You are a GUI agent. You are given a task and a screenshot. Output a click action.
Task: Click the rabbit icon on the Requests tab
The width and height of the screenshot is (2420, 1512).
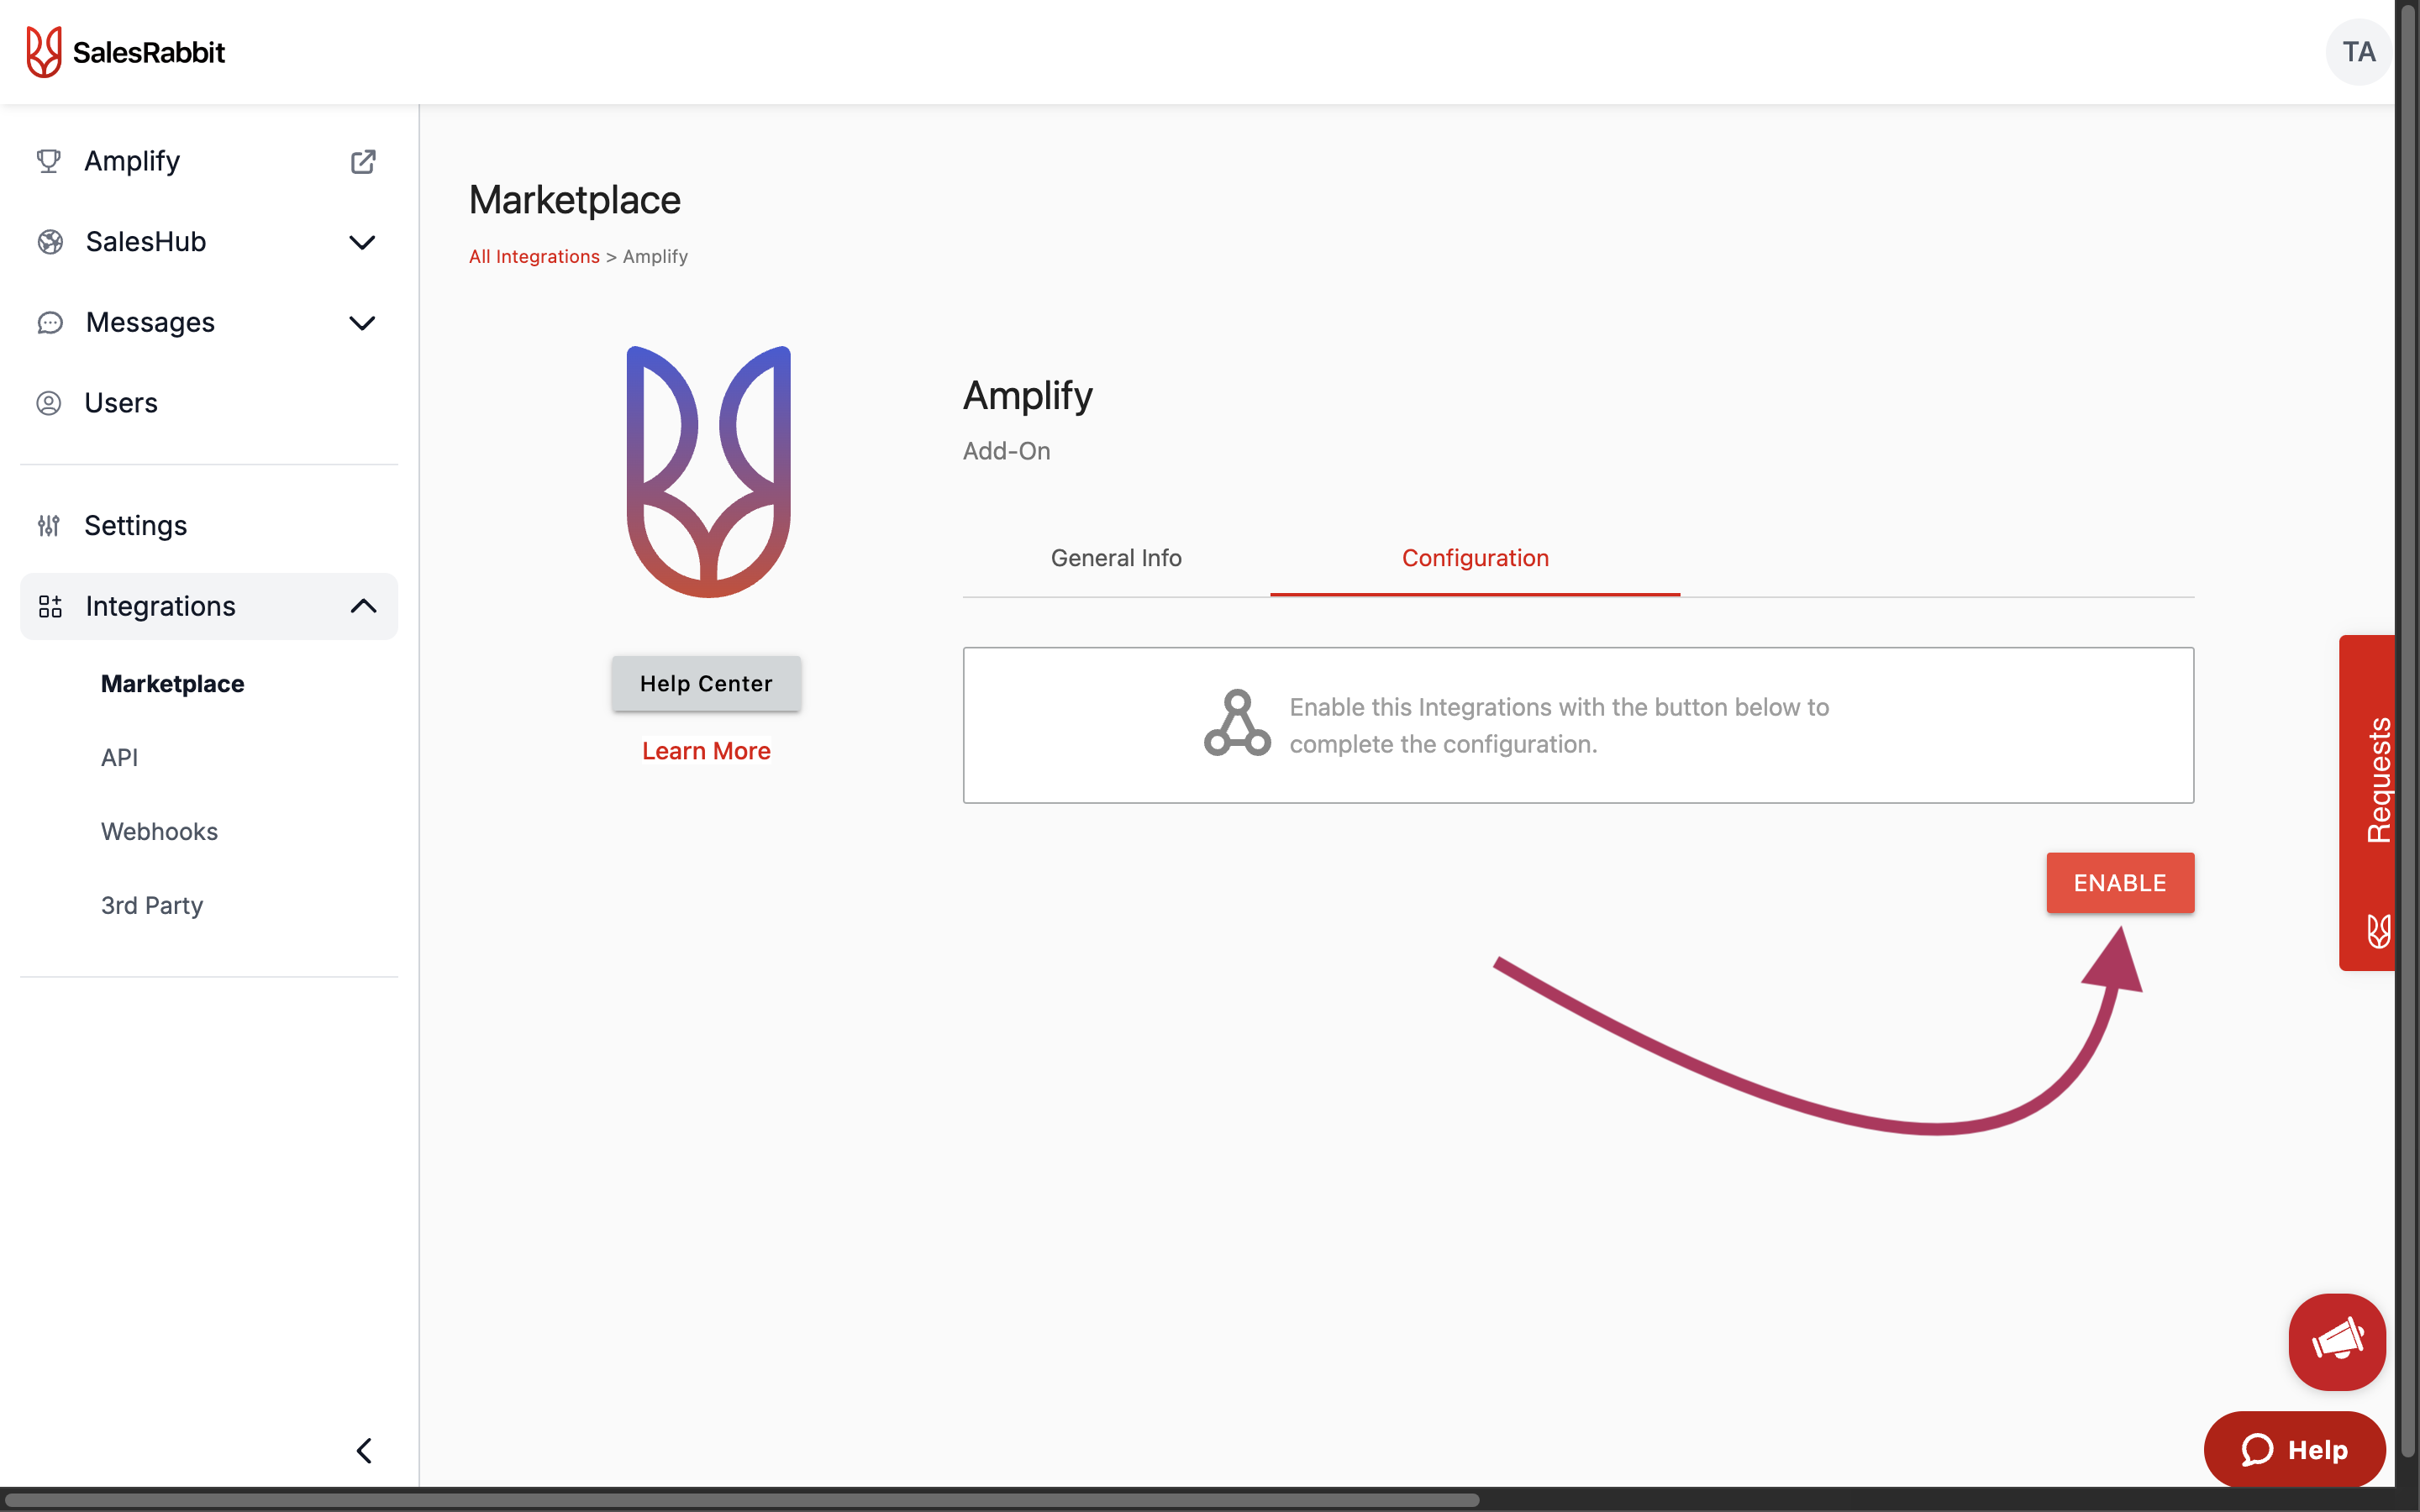point(2378,931)
